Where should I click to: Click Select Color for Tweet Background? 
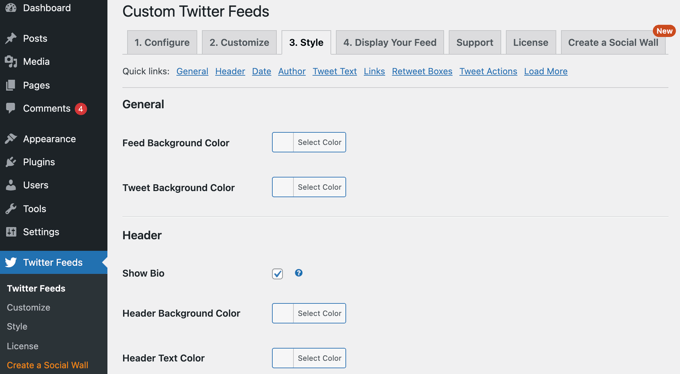pyautogui.click(x=320, y=187)
